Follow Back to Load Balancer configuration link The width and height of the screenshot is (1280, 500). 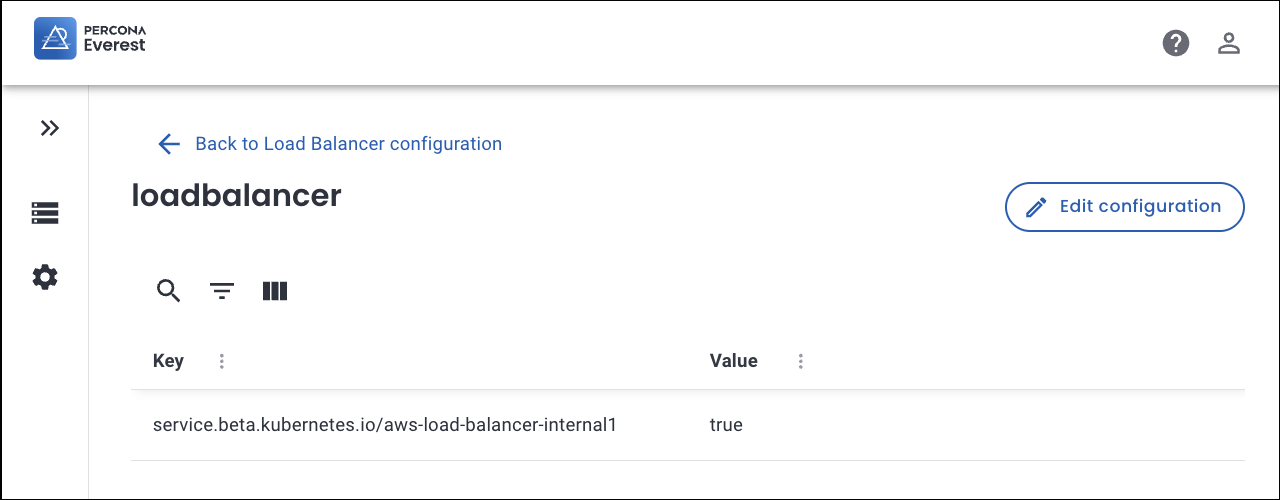point(348,144)
